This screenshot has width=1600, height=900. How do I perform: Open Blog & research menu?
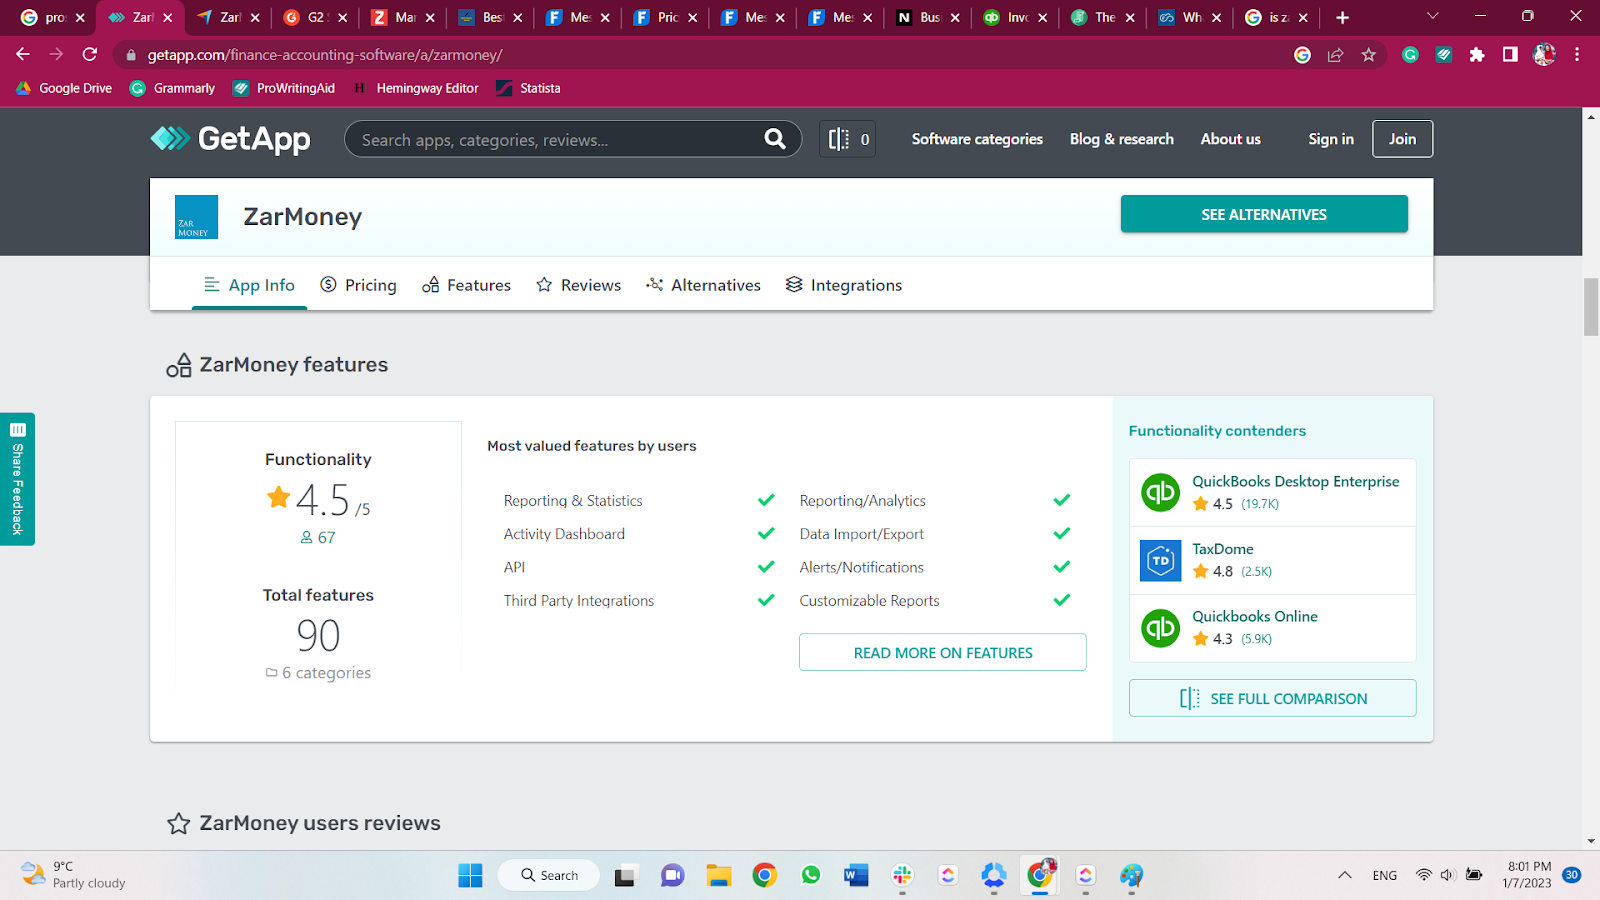pos(1122,139)
